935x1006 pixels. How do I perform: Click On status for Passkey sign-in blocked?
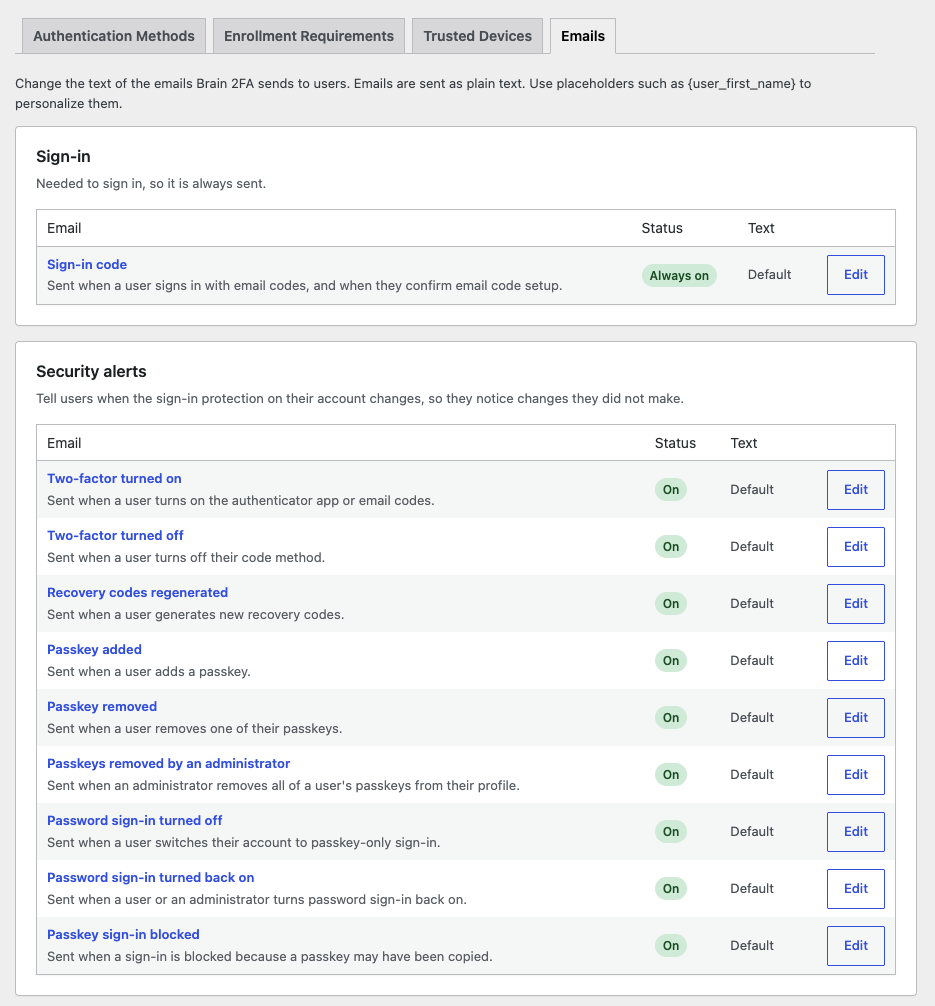pyautogui.click(x=671, y=946)
